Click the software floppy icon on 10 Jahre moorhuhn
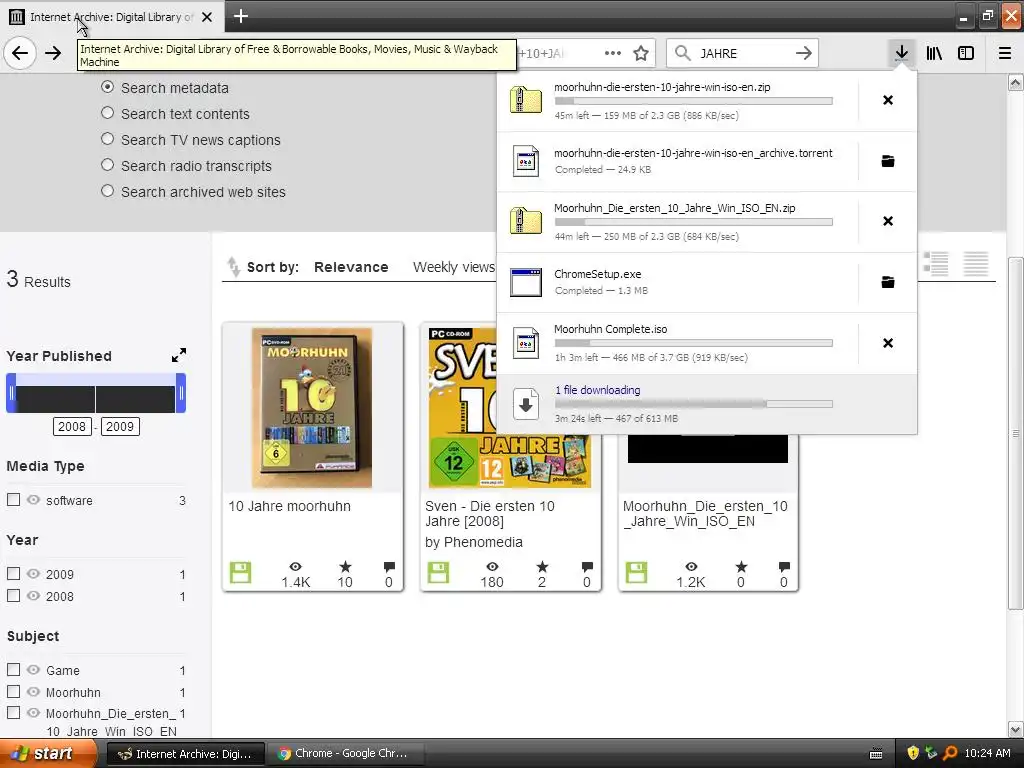This screenshot has height=768, width=1024. (240, 573)
